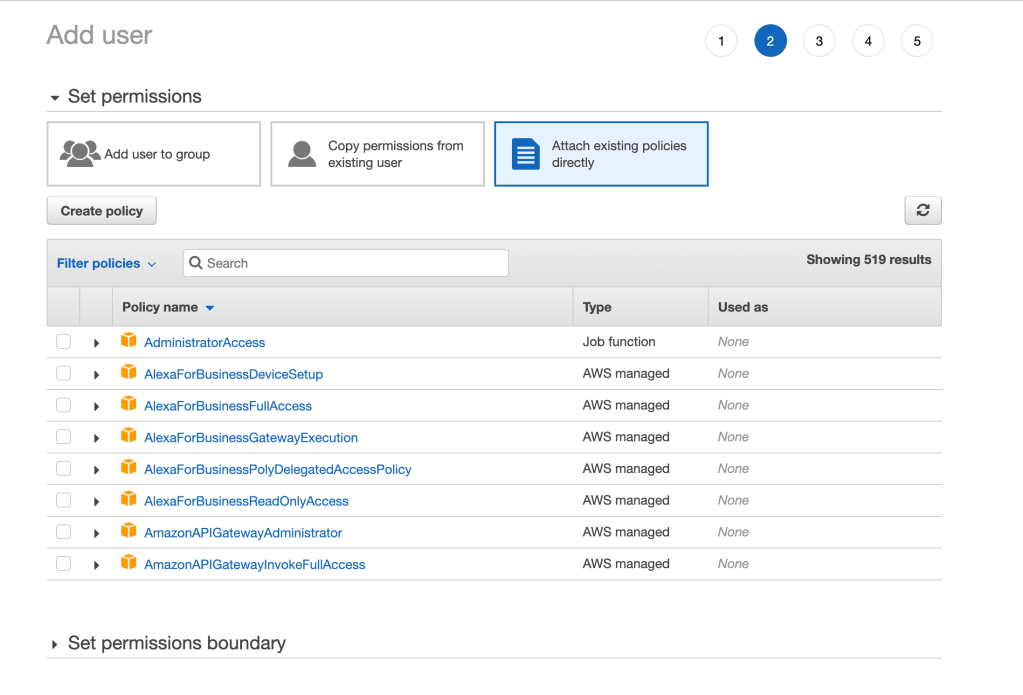Click the Create policy button
Viewport: 1023px width, 695px height.
pos(101,210)
